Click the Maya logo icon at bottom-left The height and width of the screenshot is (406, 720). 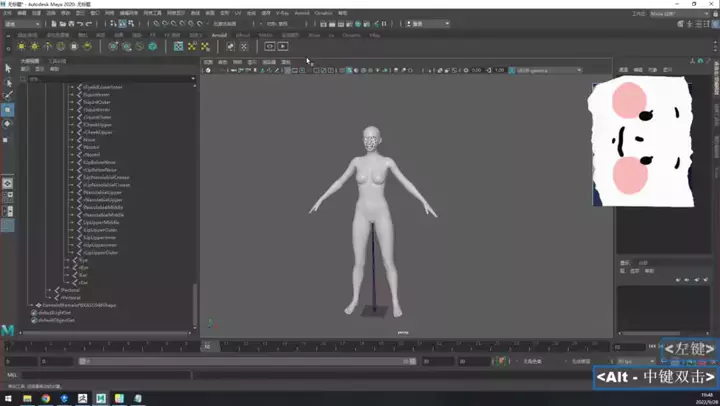pos(8,329)
